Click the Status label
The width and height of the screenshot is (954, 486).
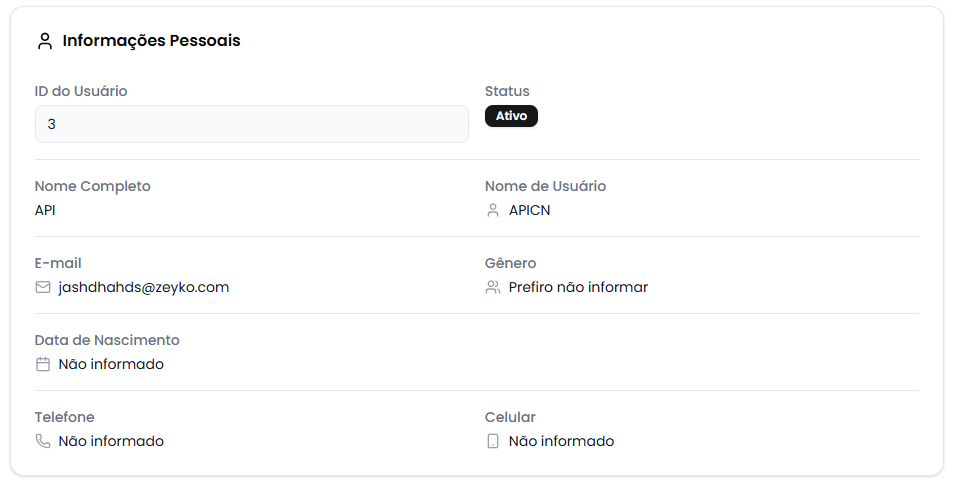click(x=507, y=91)
